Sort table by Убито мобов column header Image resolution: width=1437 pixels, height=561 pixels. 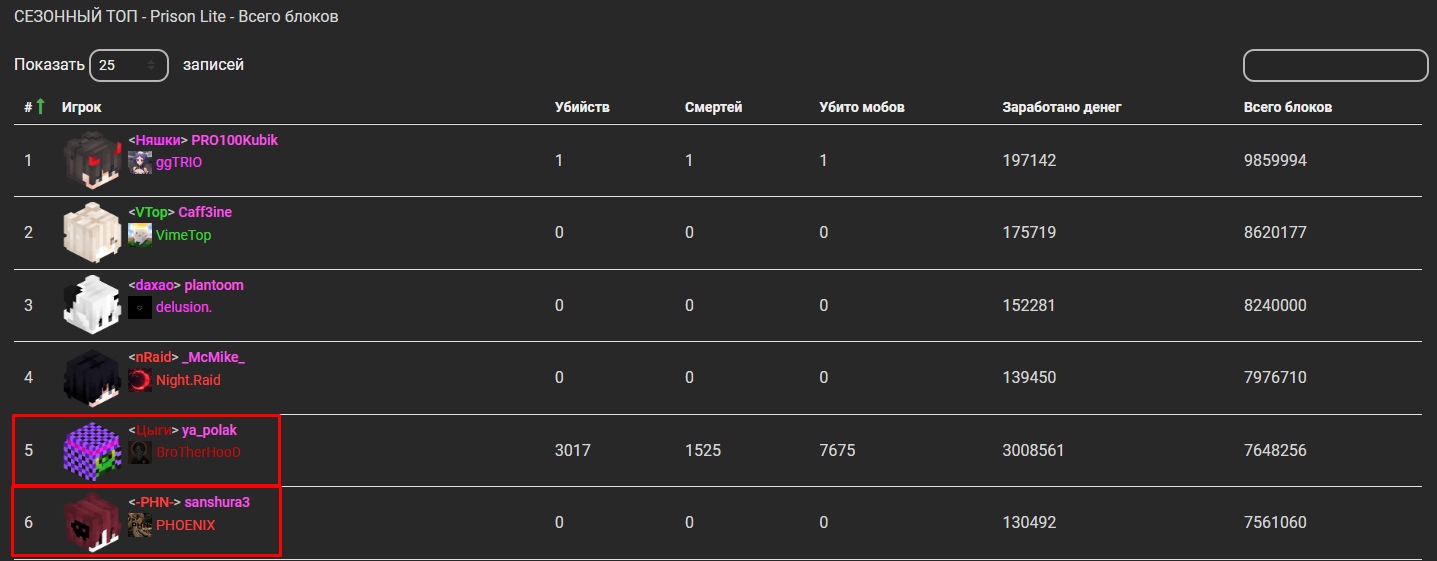(861, 107)
